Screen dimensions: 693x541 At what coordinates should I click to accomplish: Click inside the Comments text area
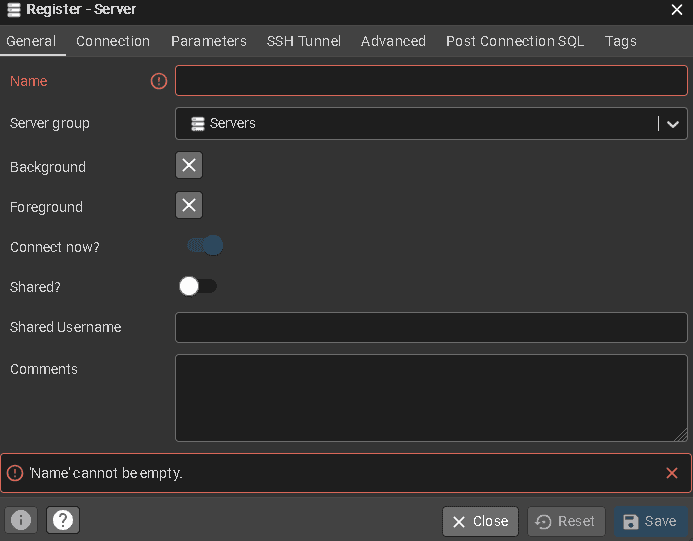pos(431,397)
